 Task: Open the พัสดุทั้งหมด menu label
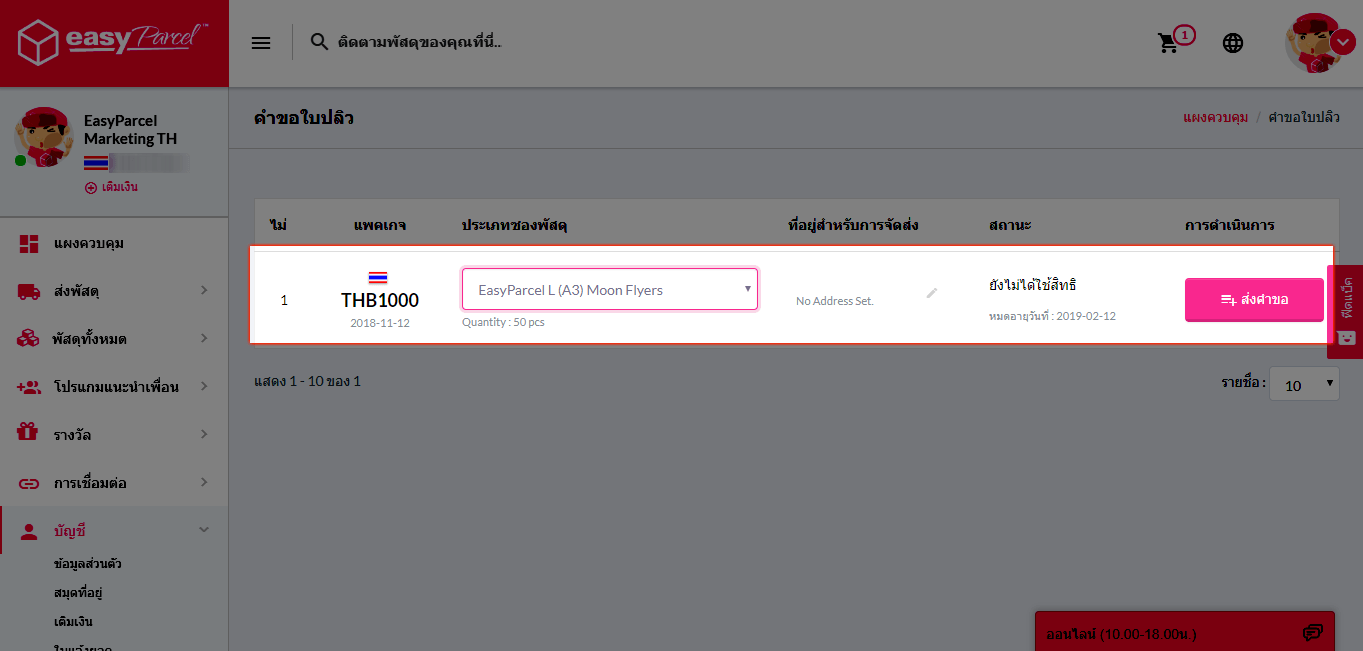pyautogui.click(x=90, y=339)
